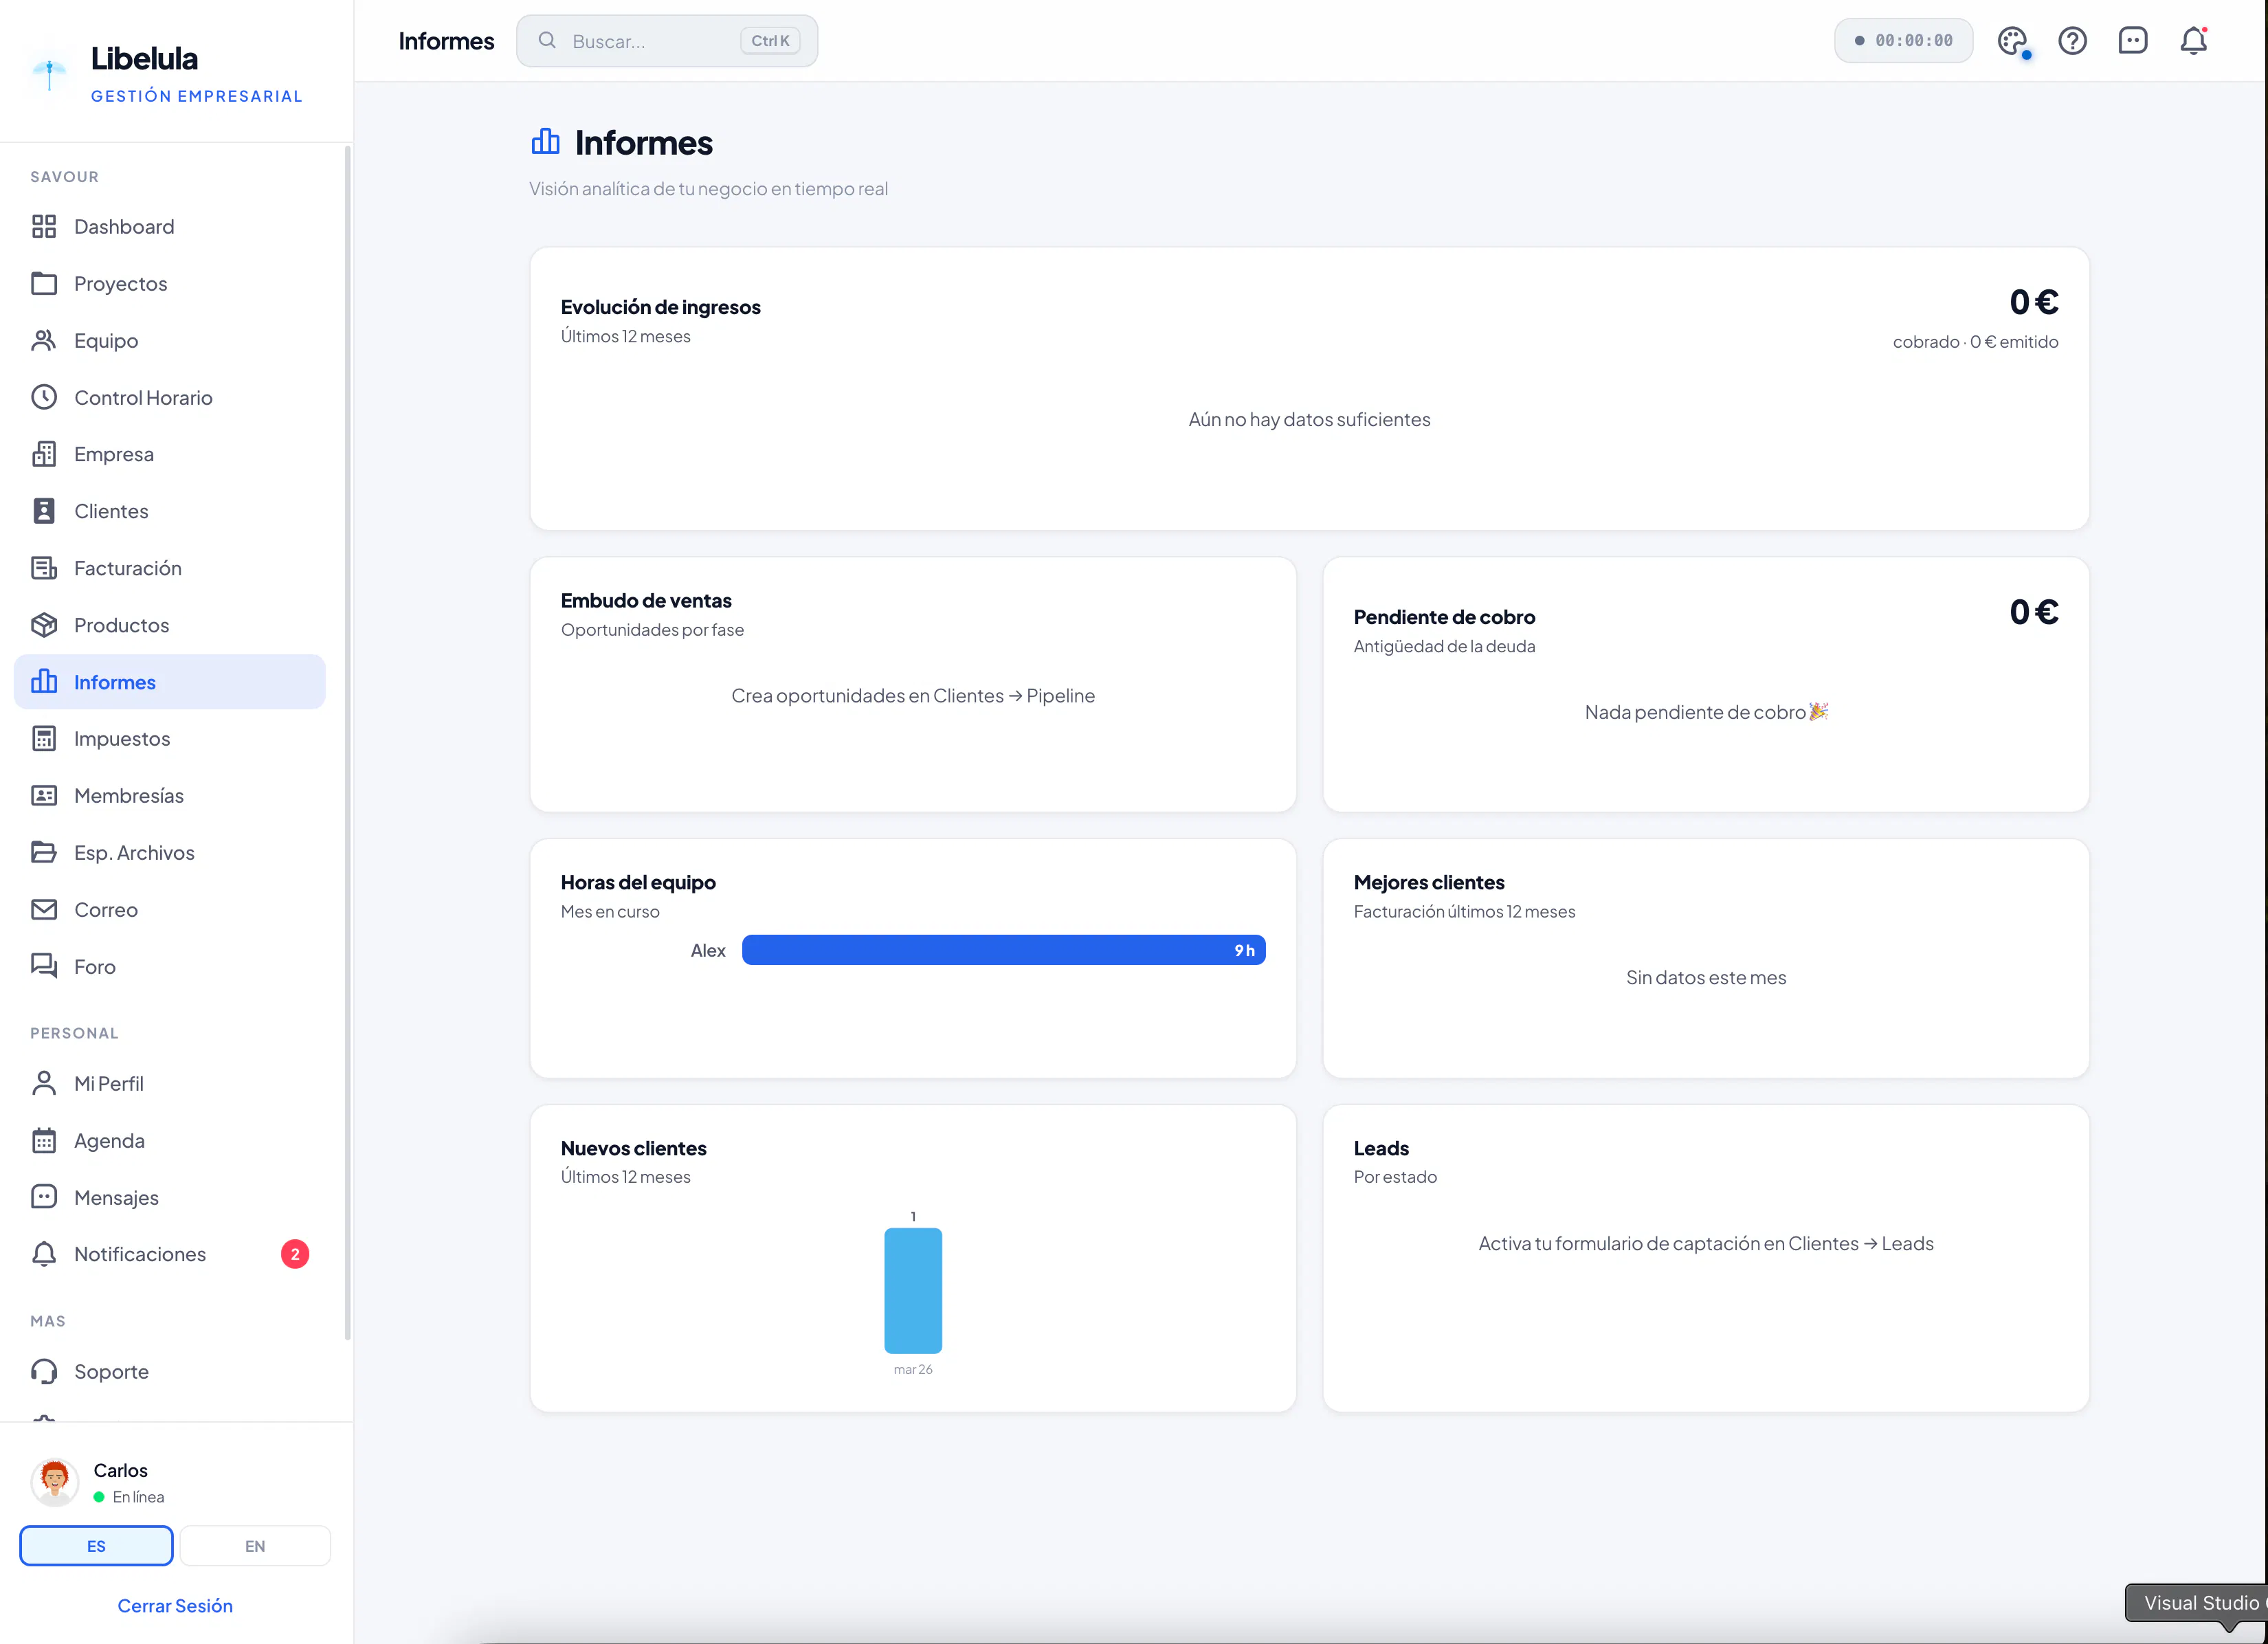Click the Crea oportunidades en Clientes → Pipeline text
The width and height of the screenshot is (2268, 1644).
pos(913,696)
